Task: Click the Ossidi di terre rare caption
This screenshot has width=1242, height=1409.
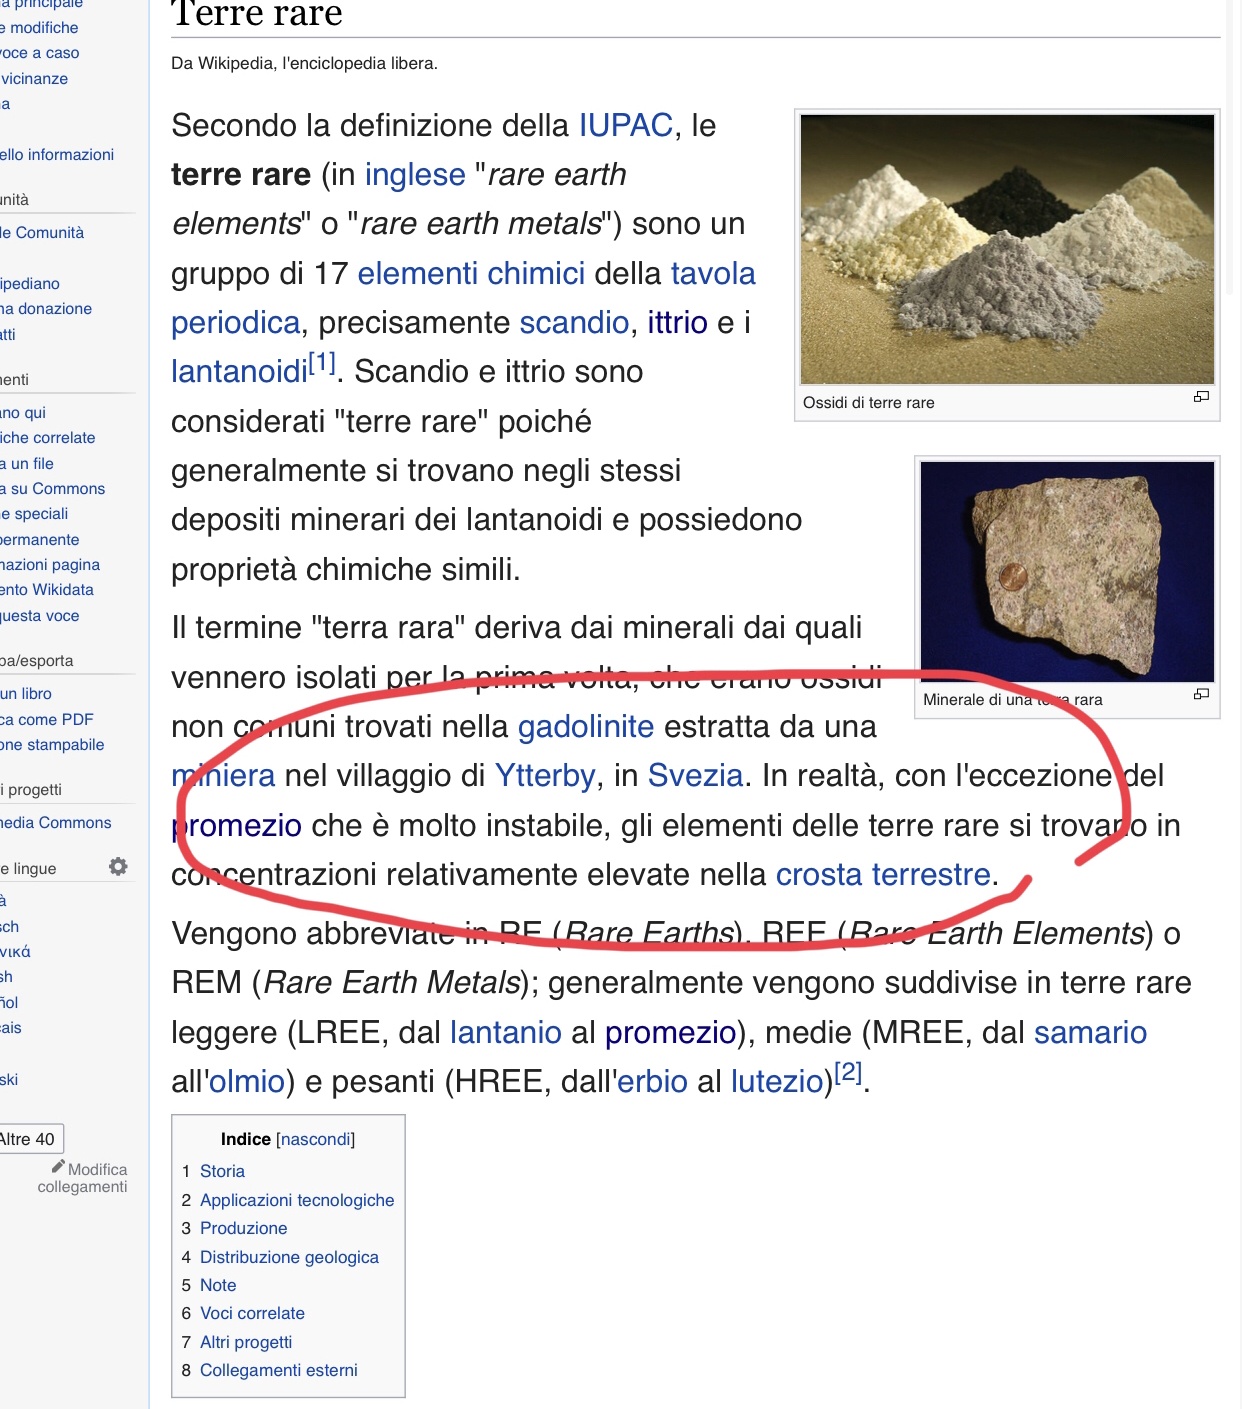Action: click(x=869, y=403)
